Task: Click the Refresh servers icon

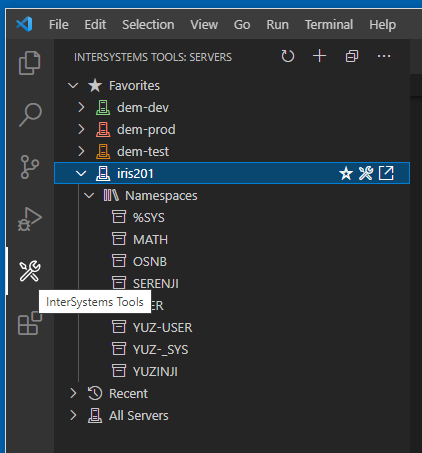Action: point(287,56)
